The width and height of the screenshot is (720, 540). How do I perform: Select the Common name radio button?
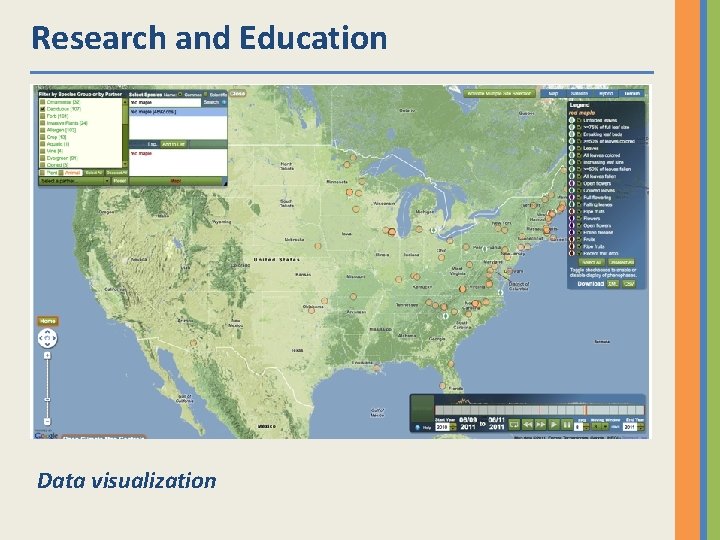click(x=180, y=94)
